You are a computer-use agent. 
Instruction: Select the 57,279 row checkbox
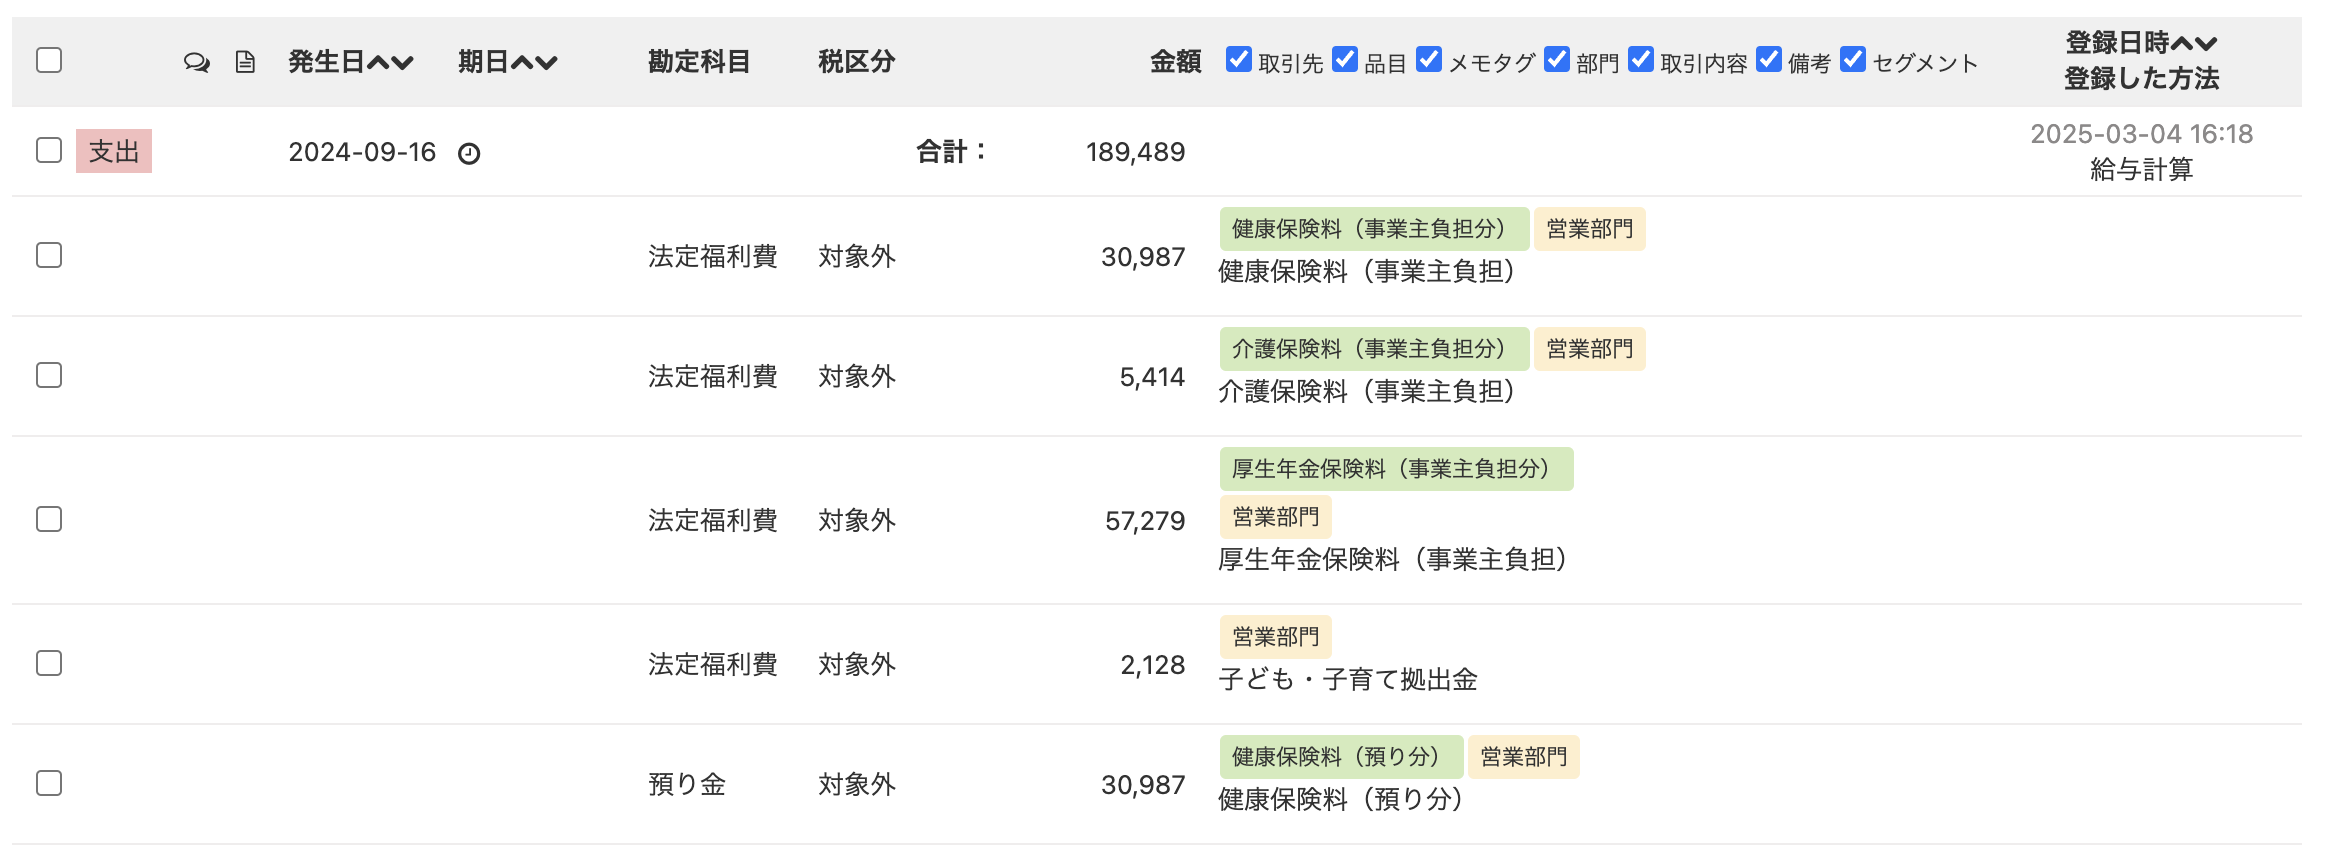(49, 519)
